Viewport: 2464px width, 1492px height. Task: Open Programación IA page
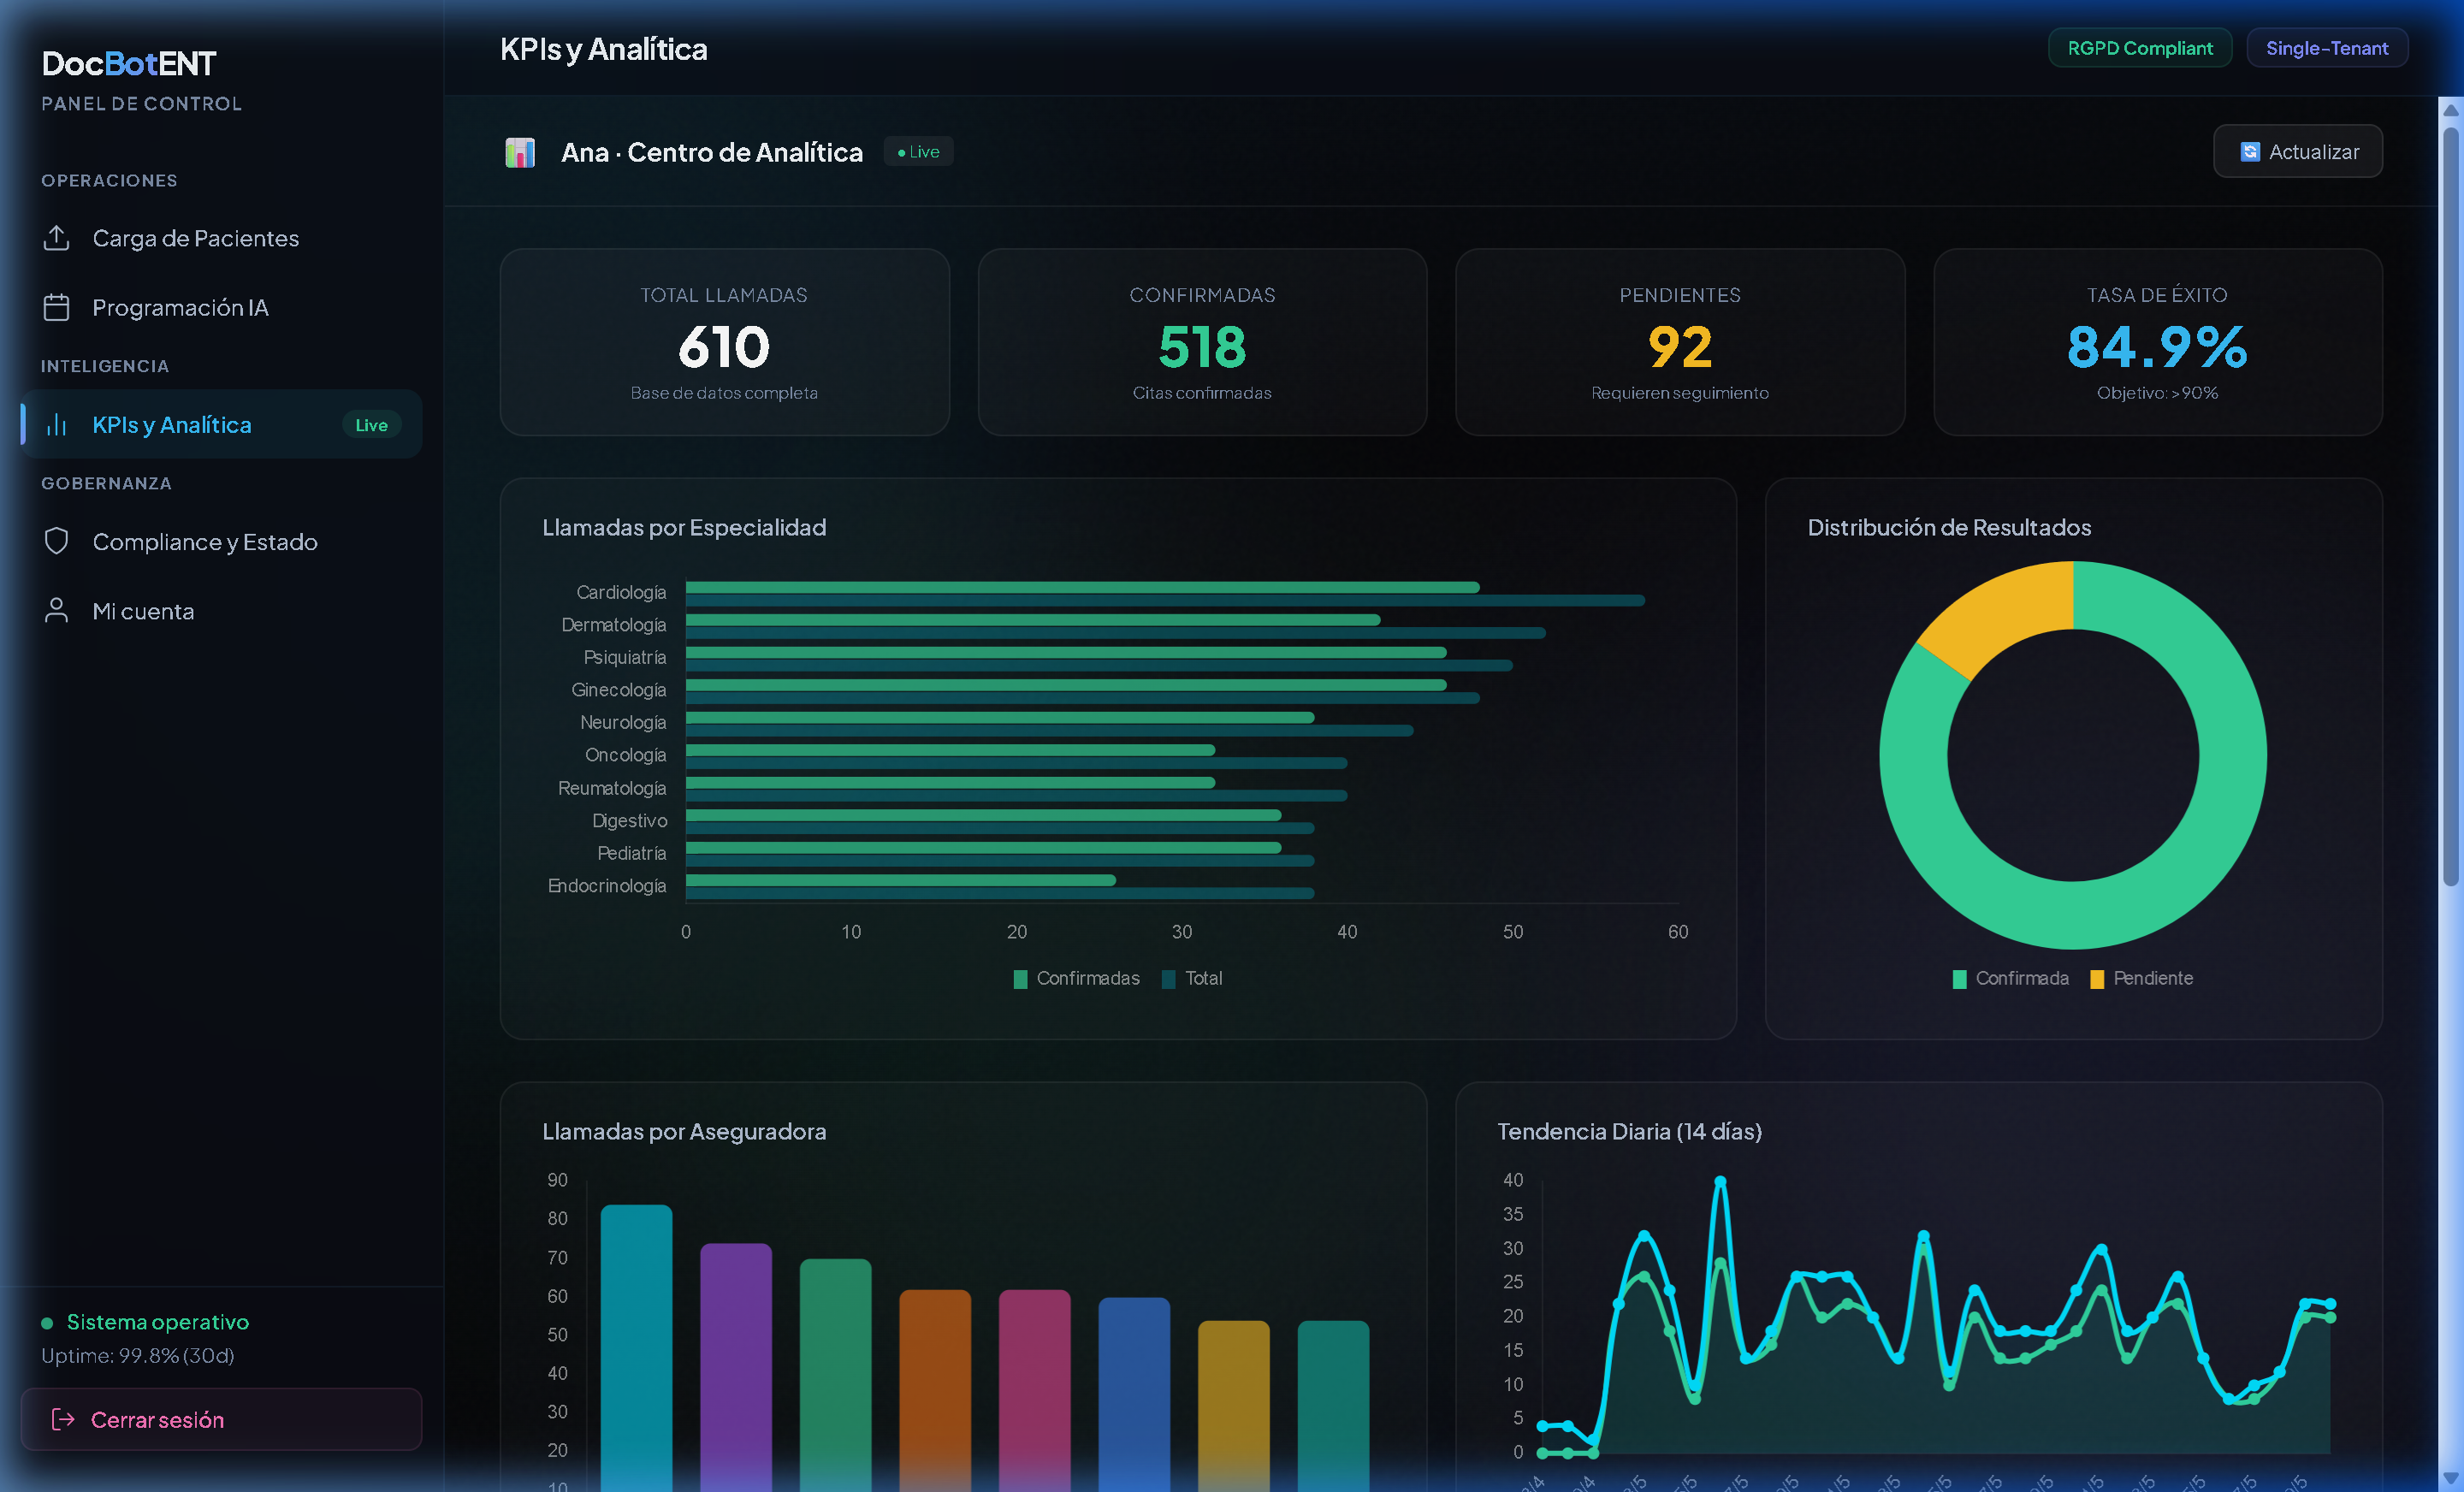pos(220,307)
